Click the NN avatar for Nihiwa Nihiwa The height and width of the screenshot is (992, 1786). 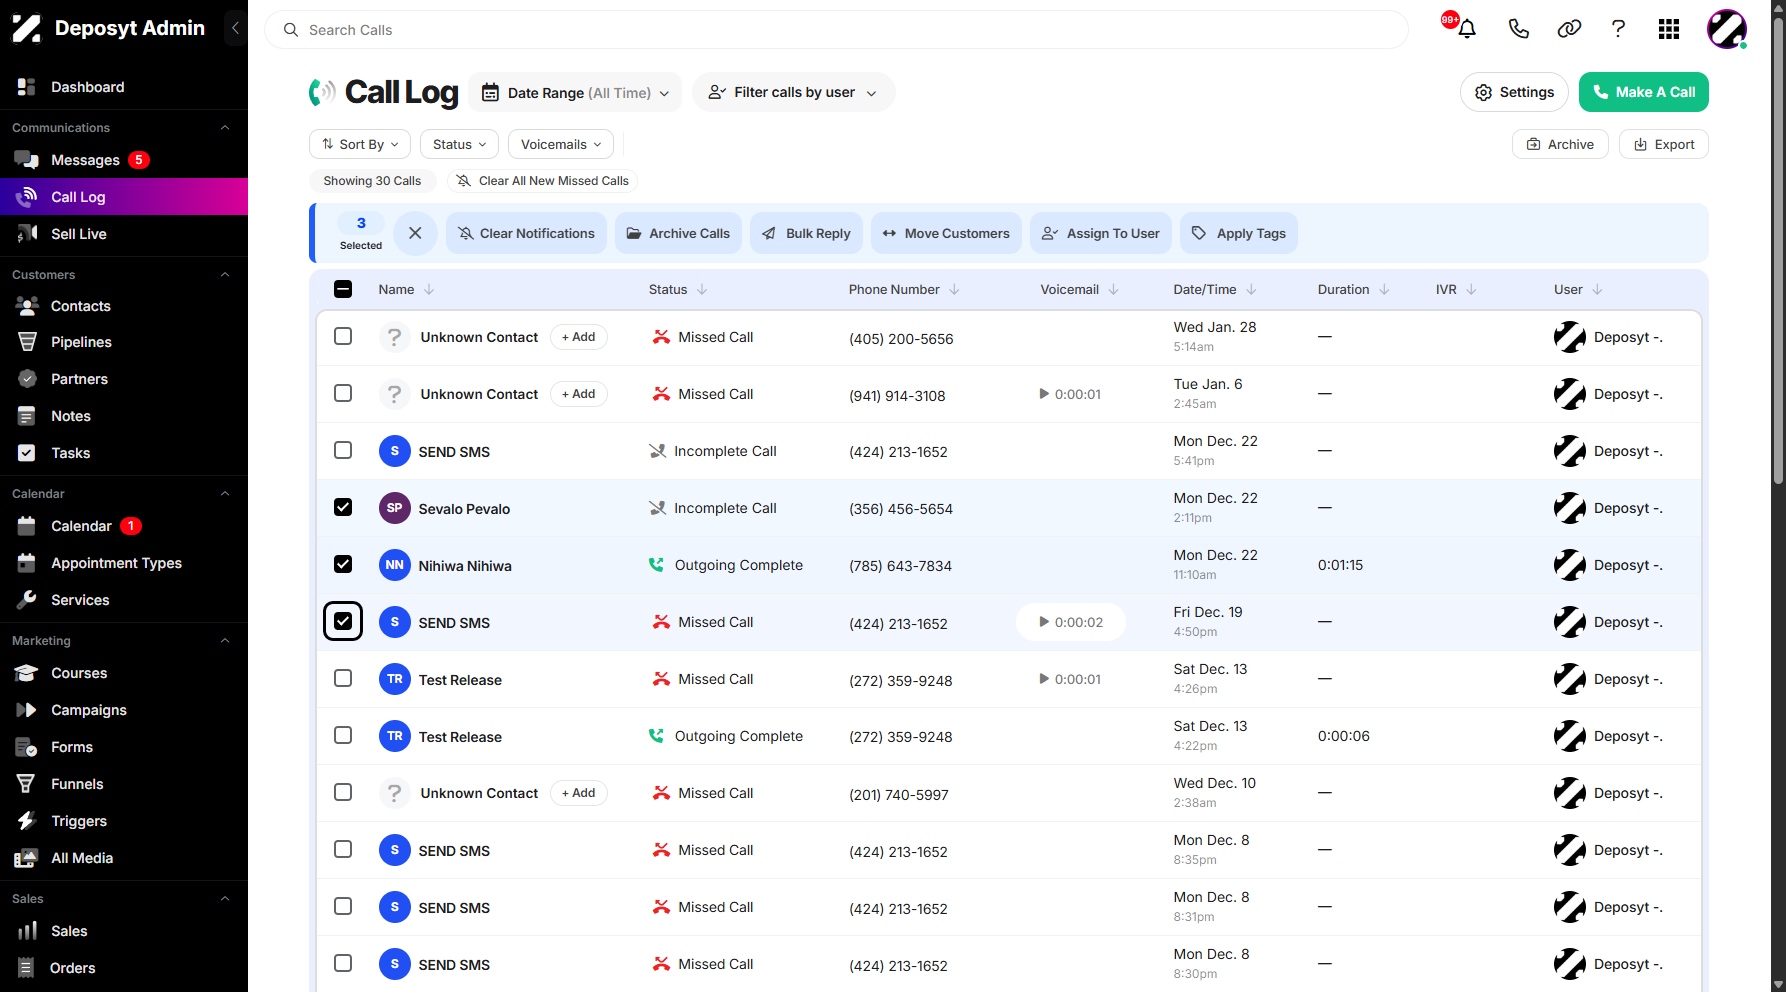point(395,565)
